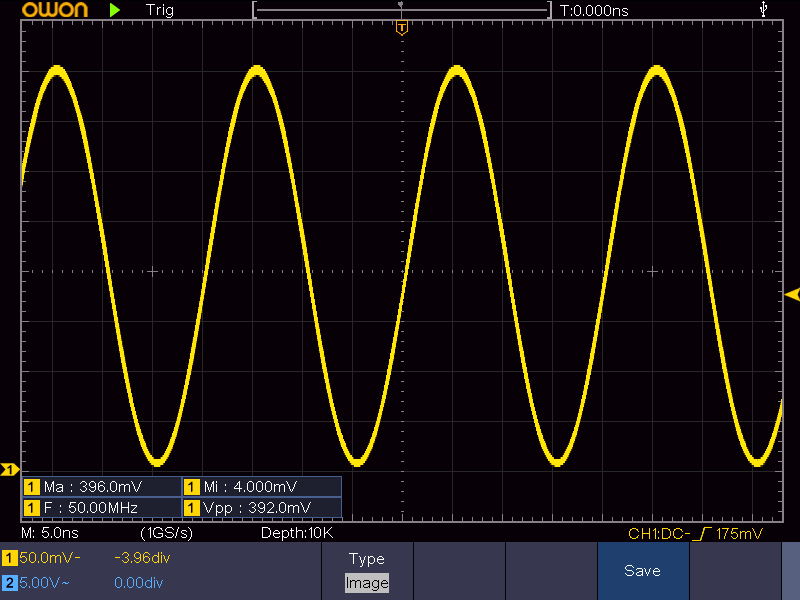Click the orange T trigger position marker
Viewport: 800px width, 600px height.
(x=402, y=28)
